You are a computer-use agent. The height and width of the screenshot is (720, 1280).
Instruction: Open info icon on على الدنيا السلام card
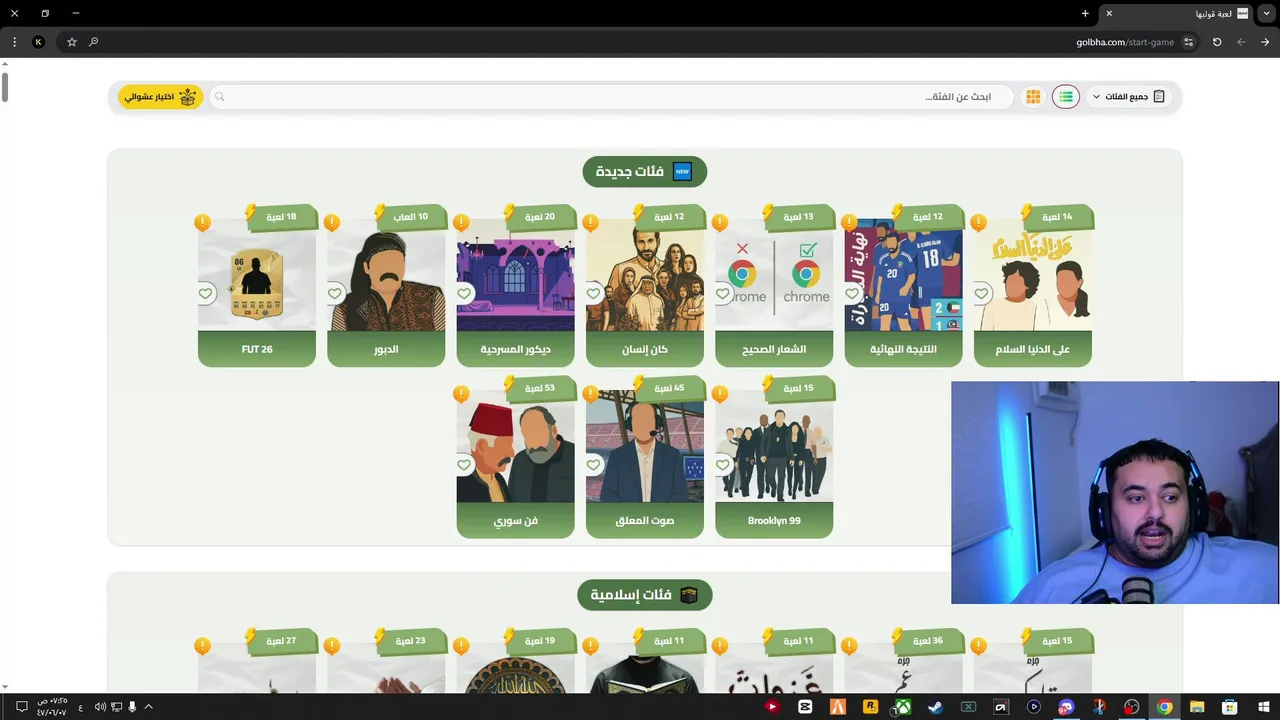click(x=979, y=222)
